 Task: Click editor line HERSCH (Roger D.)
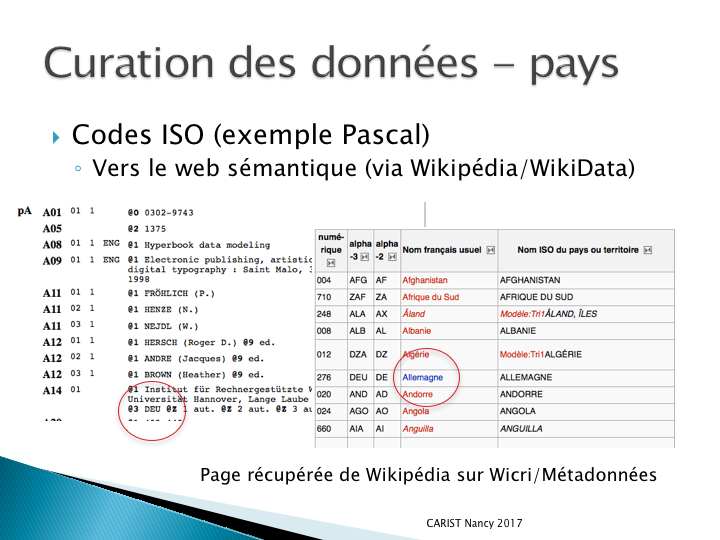(x=191, y=343)
